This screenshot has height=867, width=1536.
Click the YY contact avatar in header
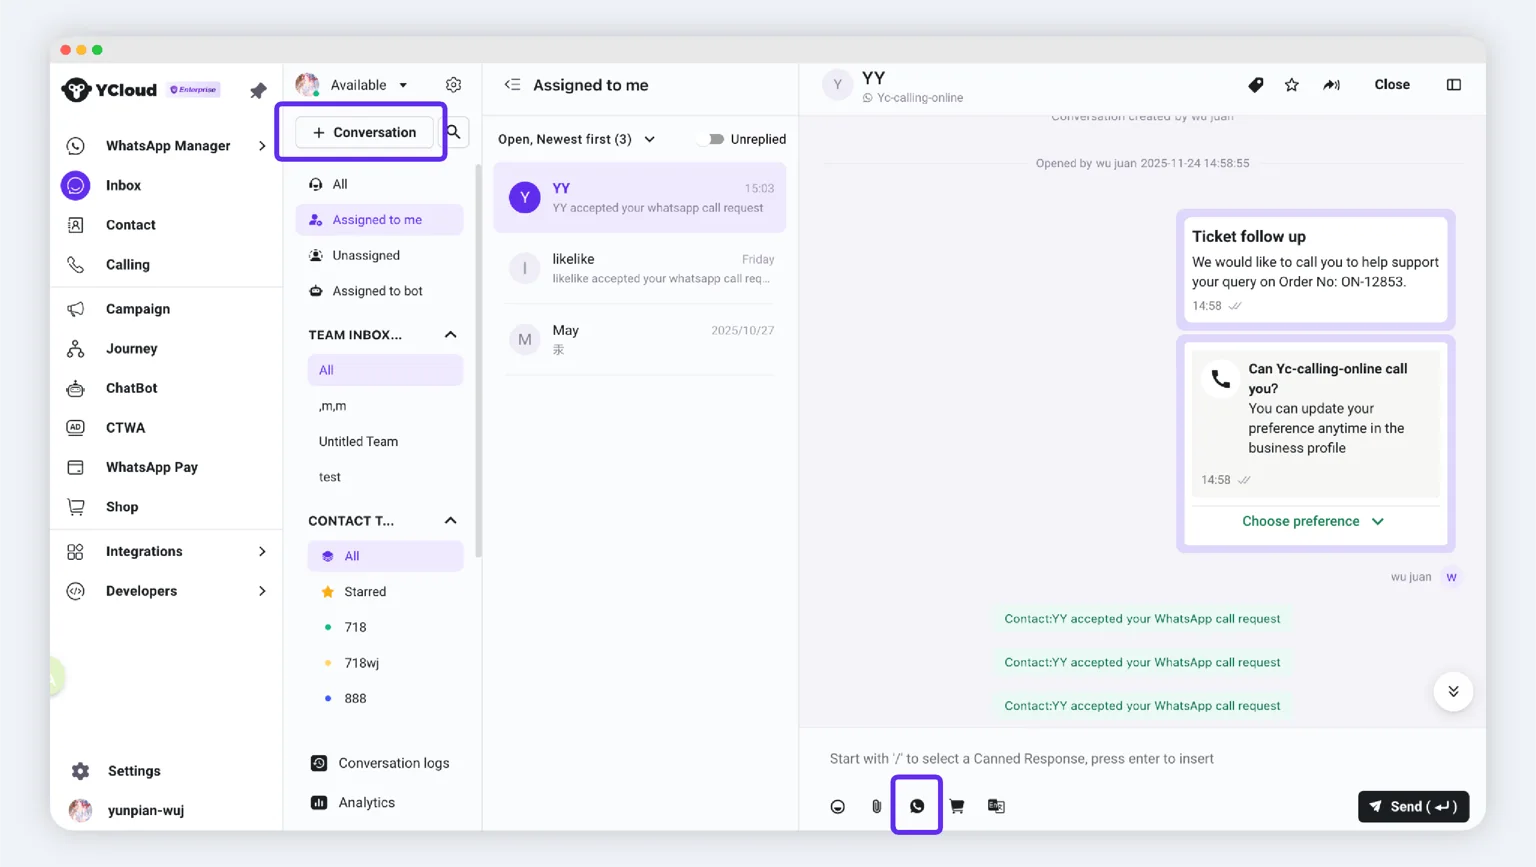tap(837, 85)
